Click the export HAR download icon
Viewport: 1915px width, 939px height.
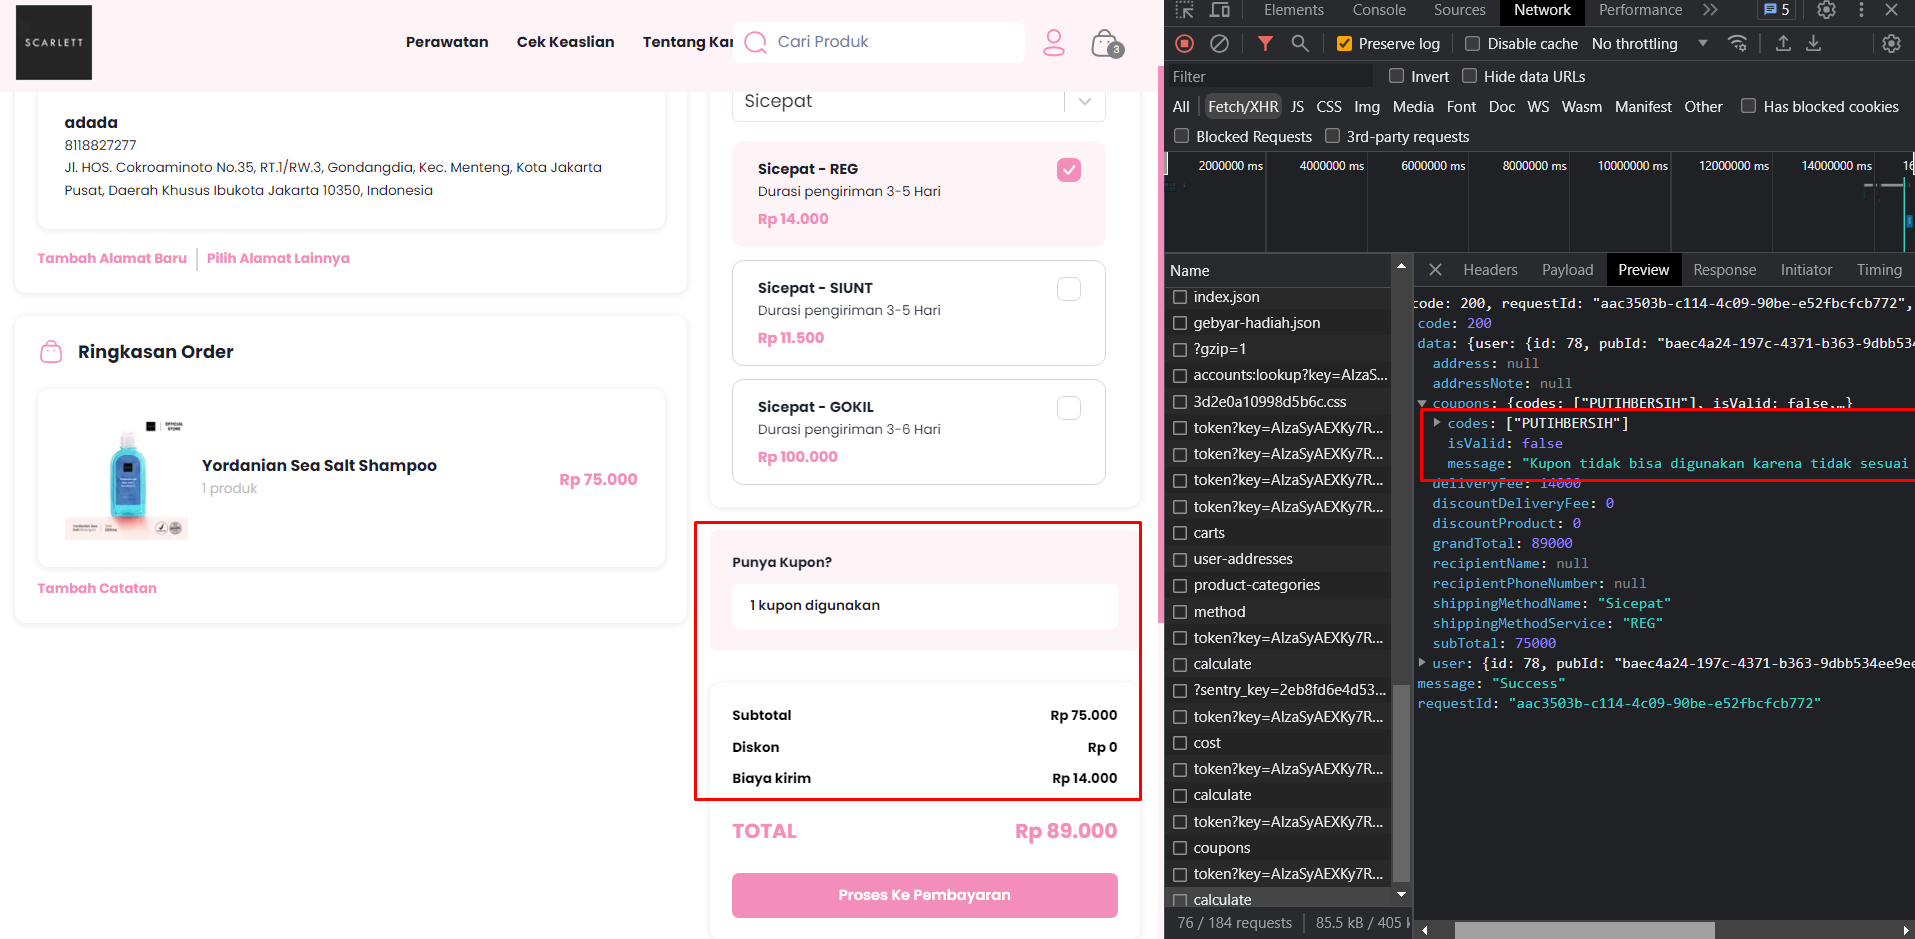tap(1813, 43)
